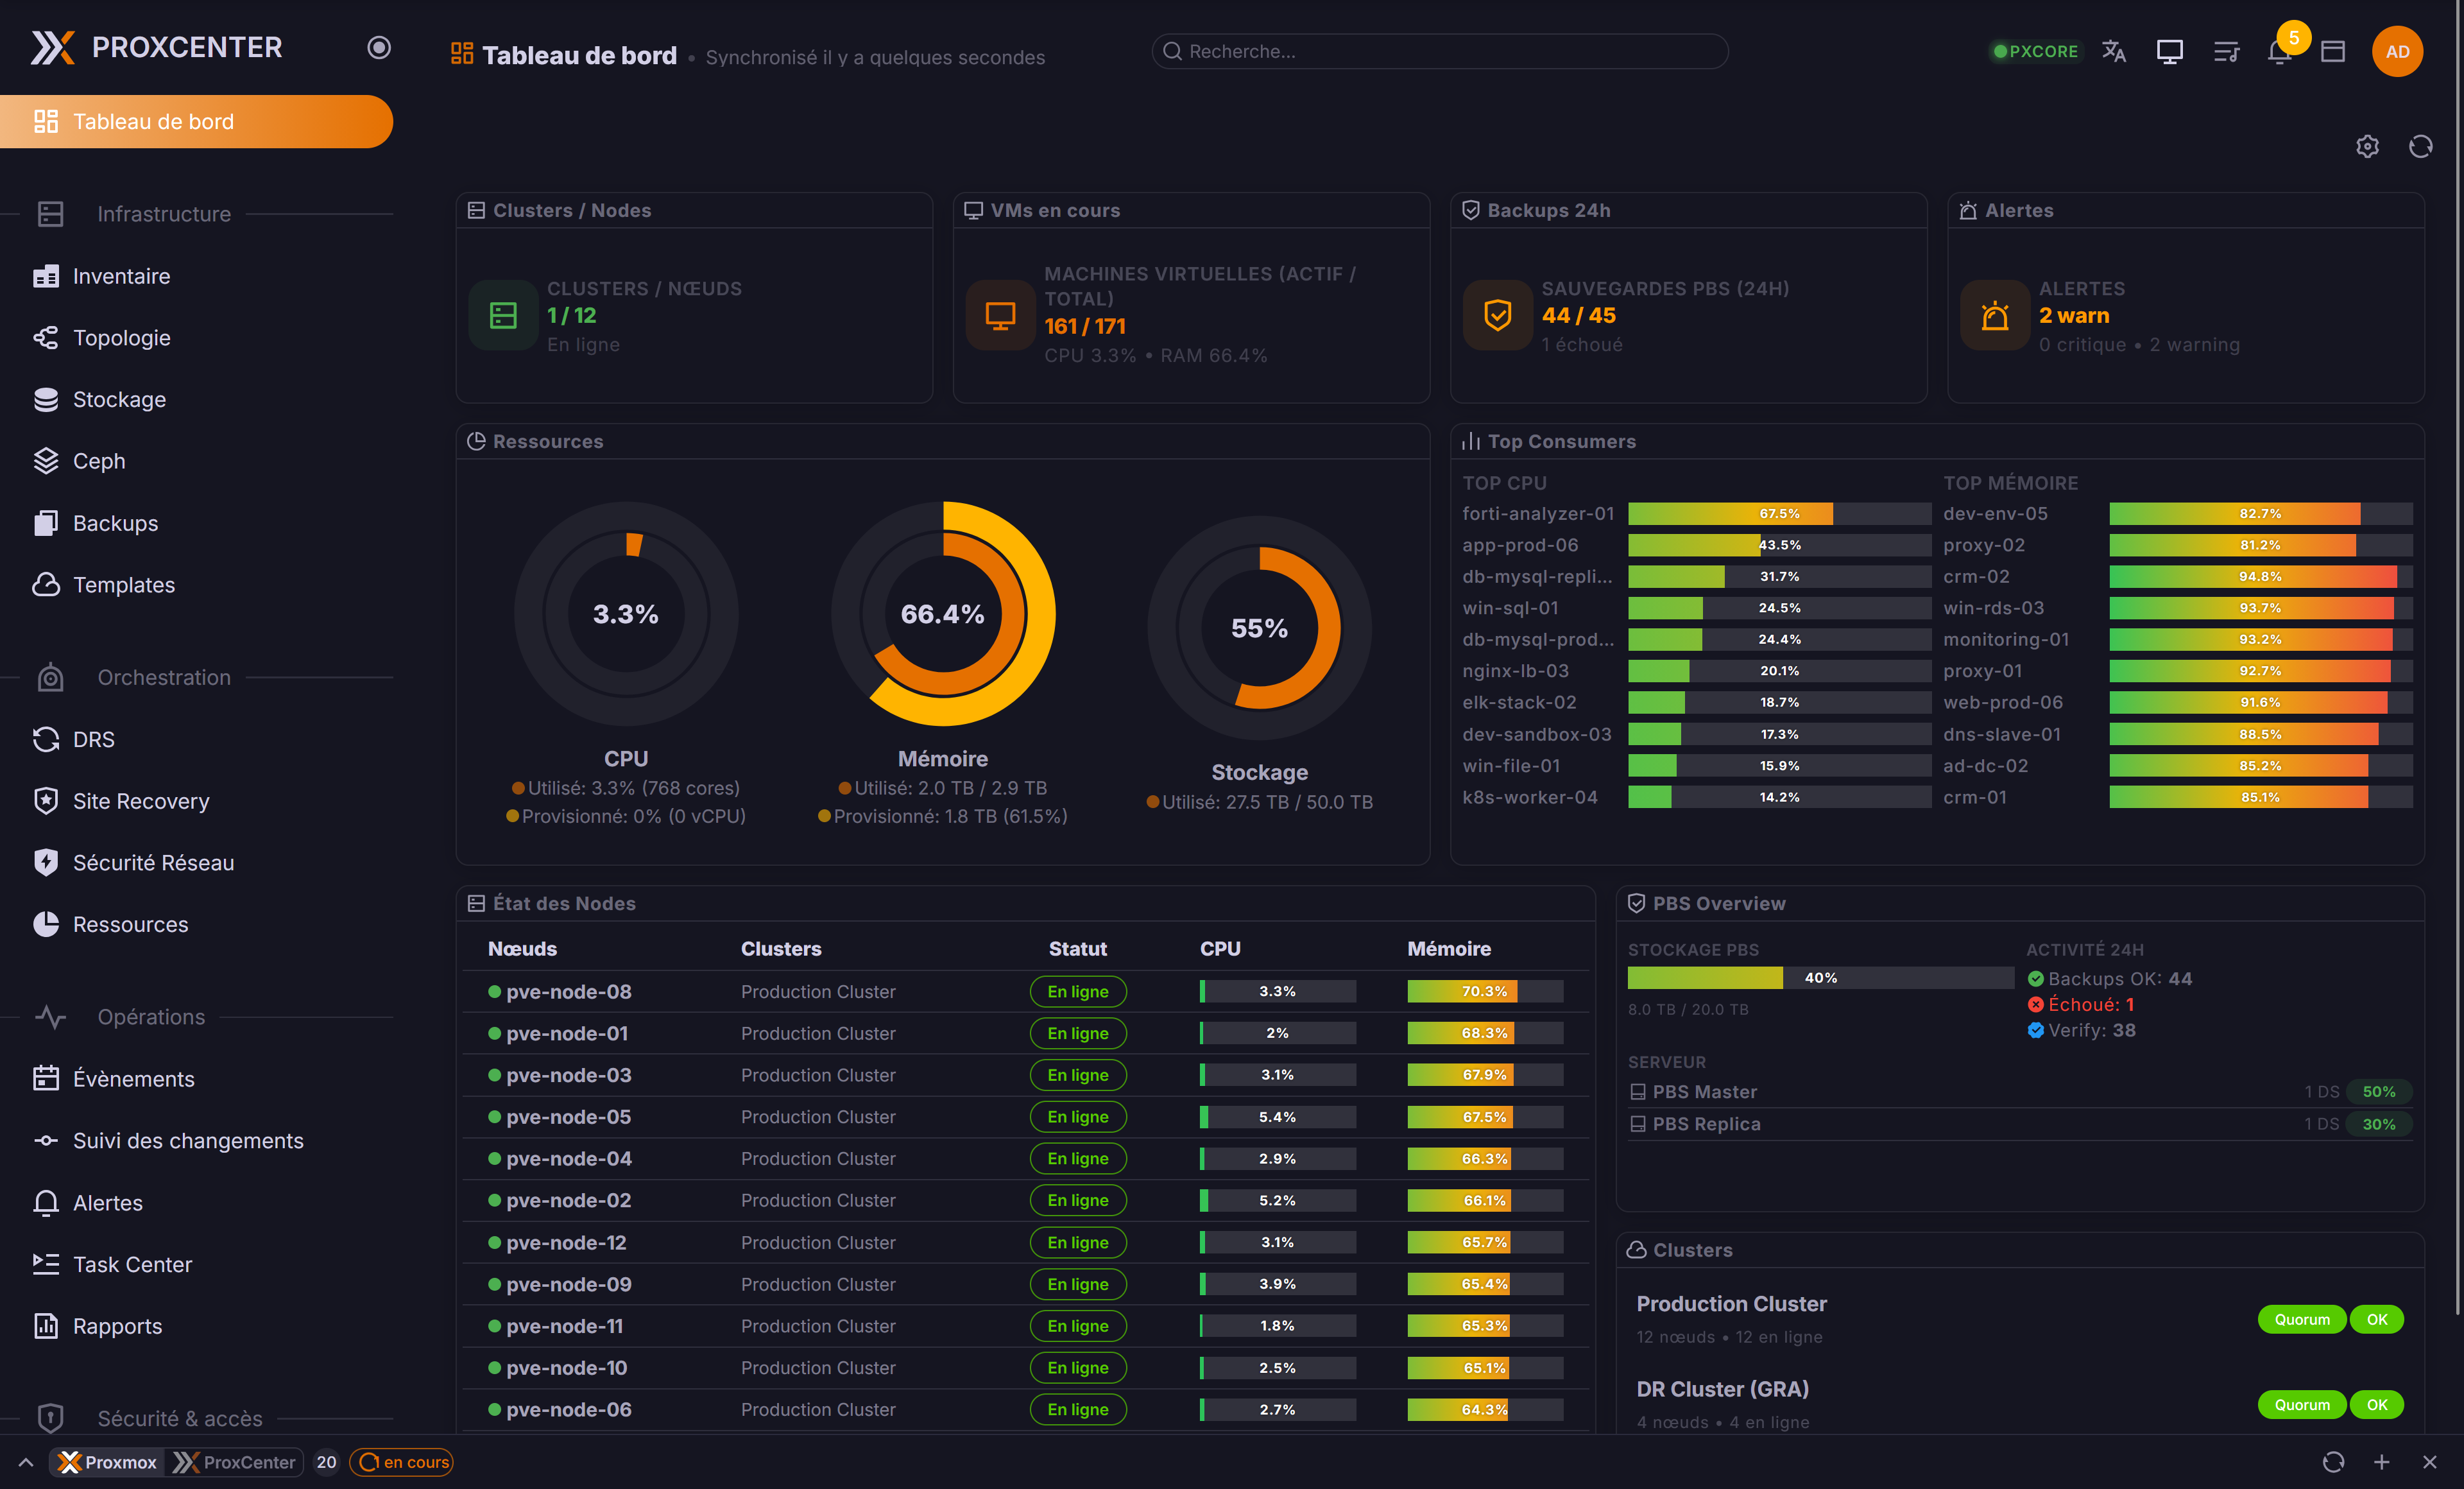Click the en cours task indicator
The image size is (2464, 1489).
coord(401,1461)
